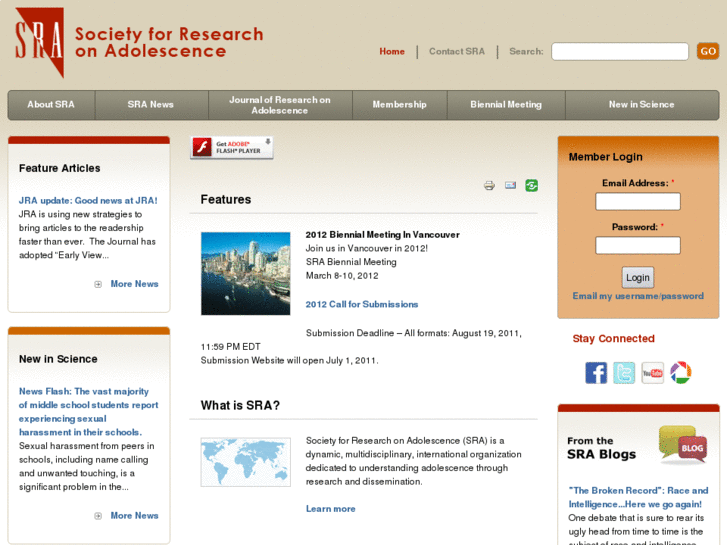This screenshot has height=545, width=727.
Task: Click the 2012 Biennial Meeting In Vancouver heading
Action: (x=383, y=235)
